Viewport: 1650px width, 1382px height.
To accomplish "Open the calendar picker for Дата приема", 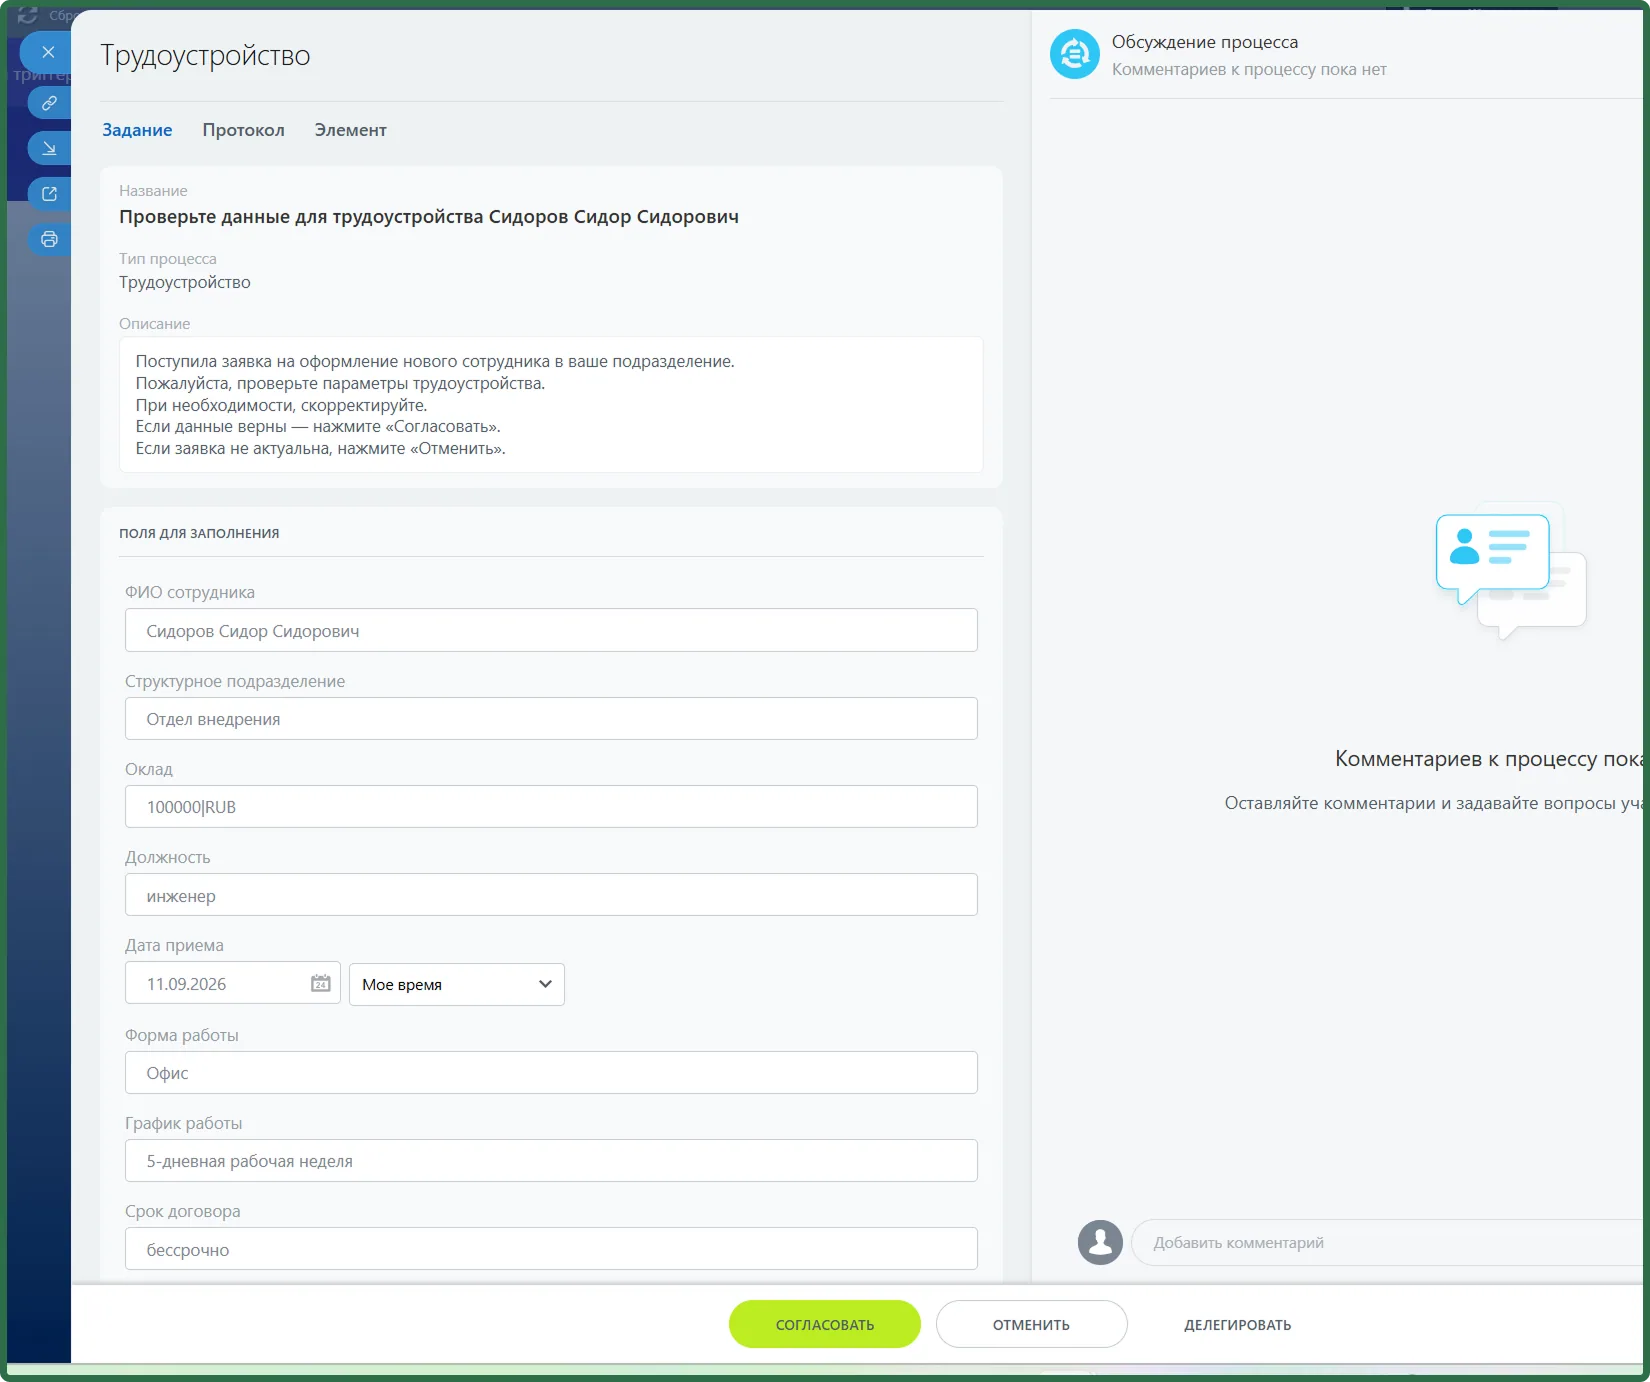I will click(x=320, y=984).
